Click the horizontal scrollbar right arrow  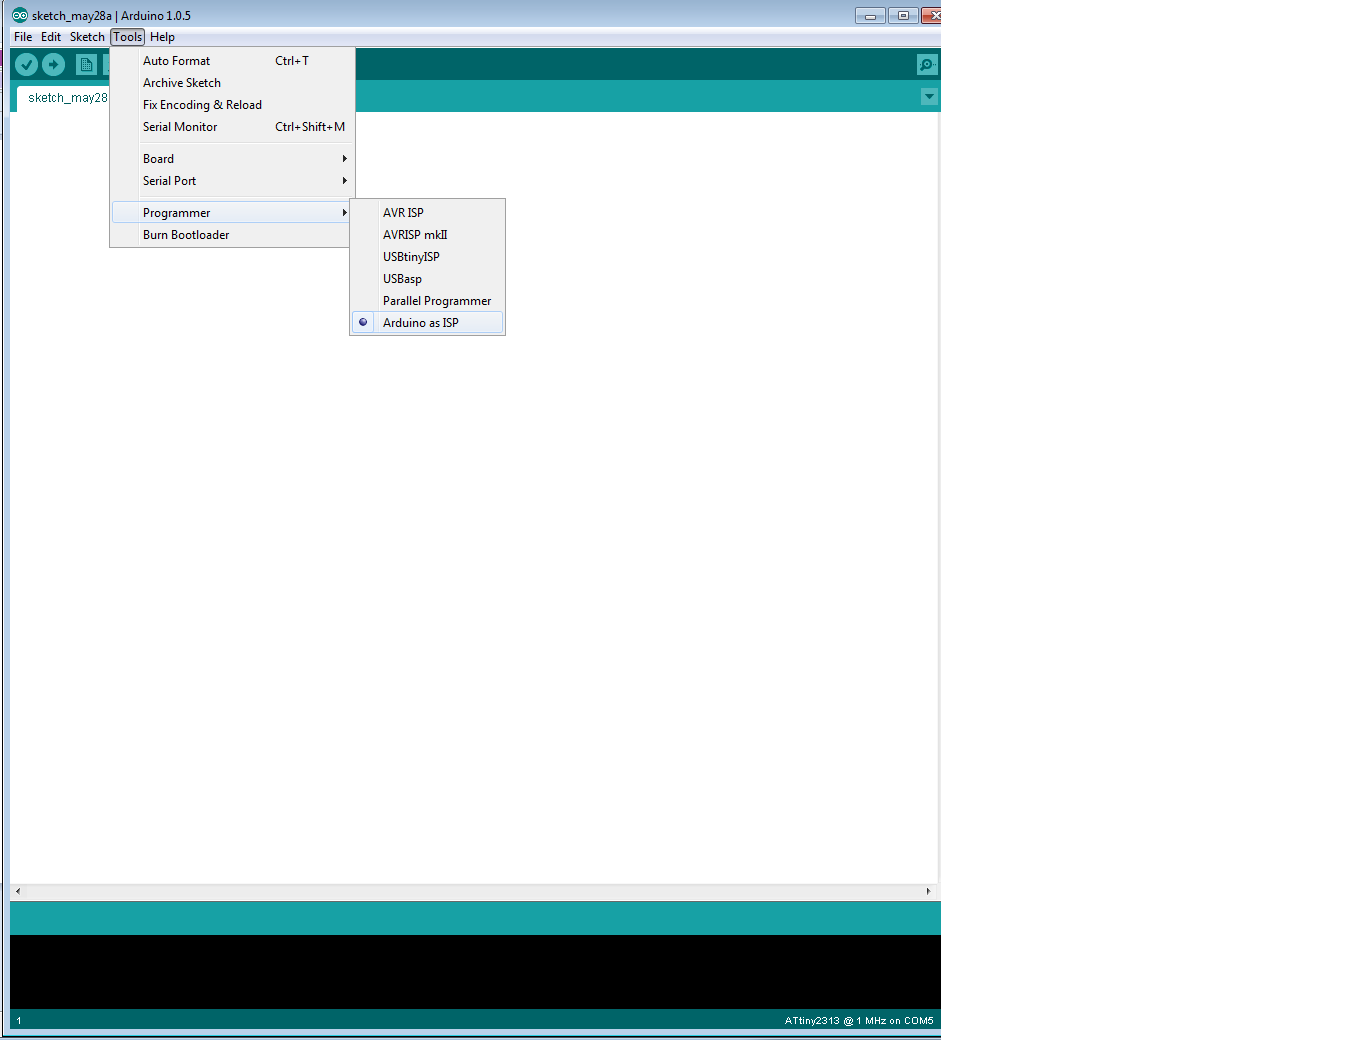click(x=928, y=891)
